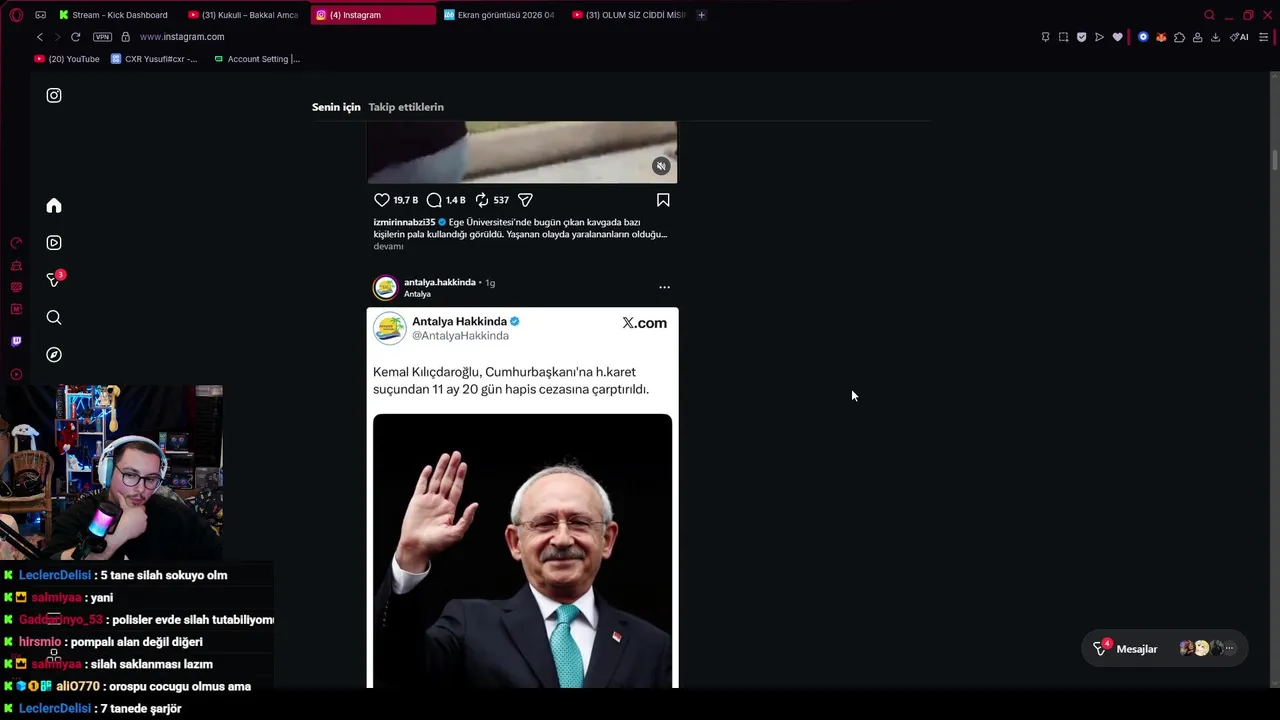
Task: Open the antalya.hakkinda profile link
Action: coord(440,282)
